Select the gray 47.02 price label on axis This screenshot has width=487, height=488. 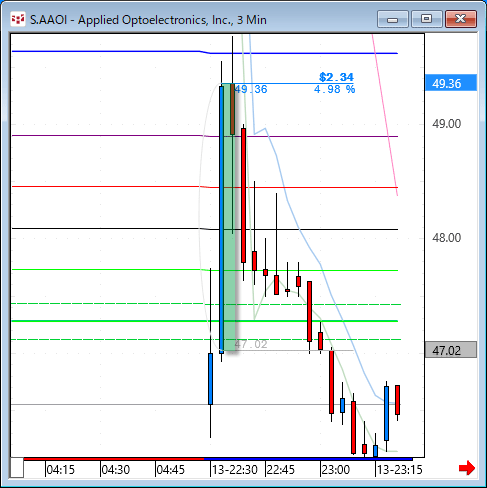451,350
